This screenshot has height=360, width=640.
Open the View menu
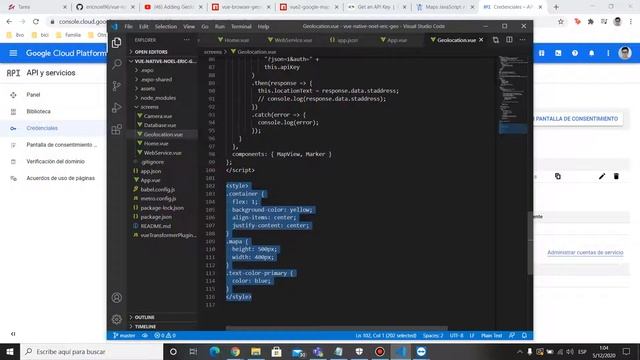tap(189, 27)
